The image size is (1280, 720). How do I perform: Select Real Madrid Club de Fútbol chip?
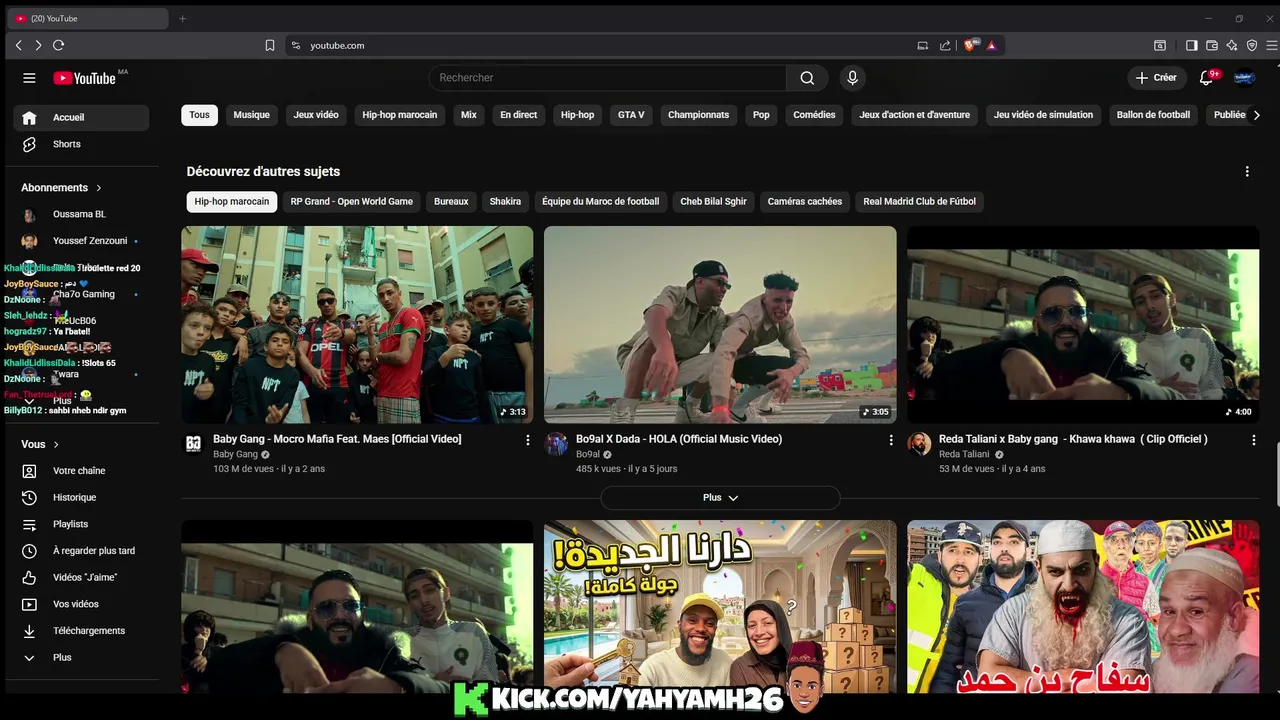pos(919,201)
